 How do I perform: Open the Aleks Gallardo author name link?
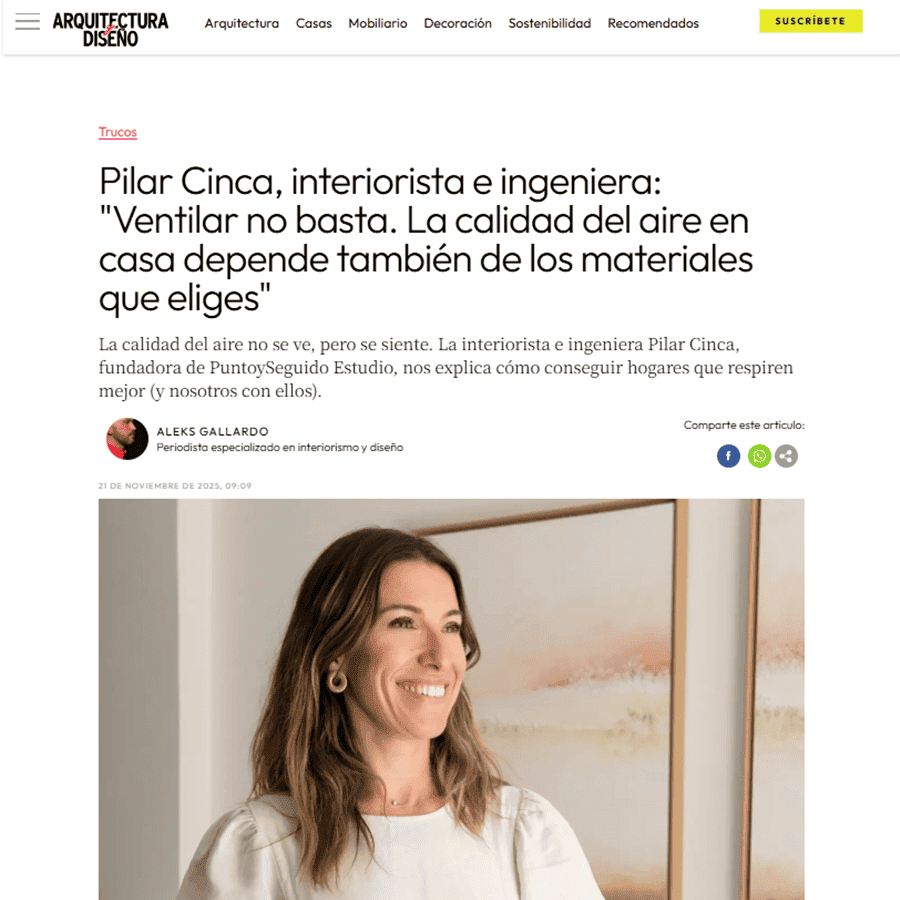(212, 432)
